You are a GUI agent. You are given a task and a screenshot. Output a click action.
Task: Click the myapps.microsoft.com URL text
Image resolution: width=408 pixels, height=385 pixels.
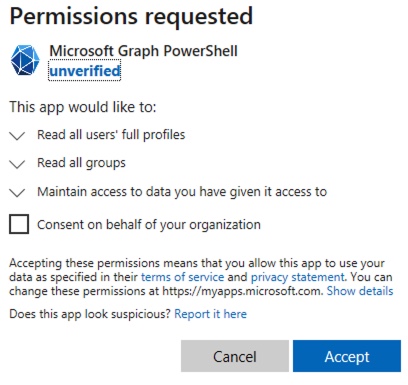pyautogui.click(x=243, y=291)
